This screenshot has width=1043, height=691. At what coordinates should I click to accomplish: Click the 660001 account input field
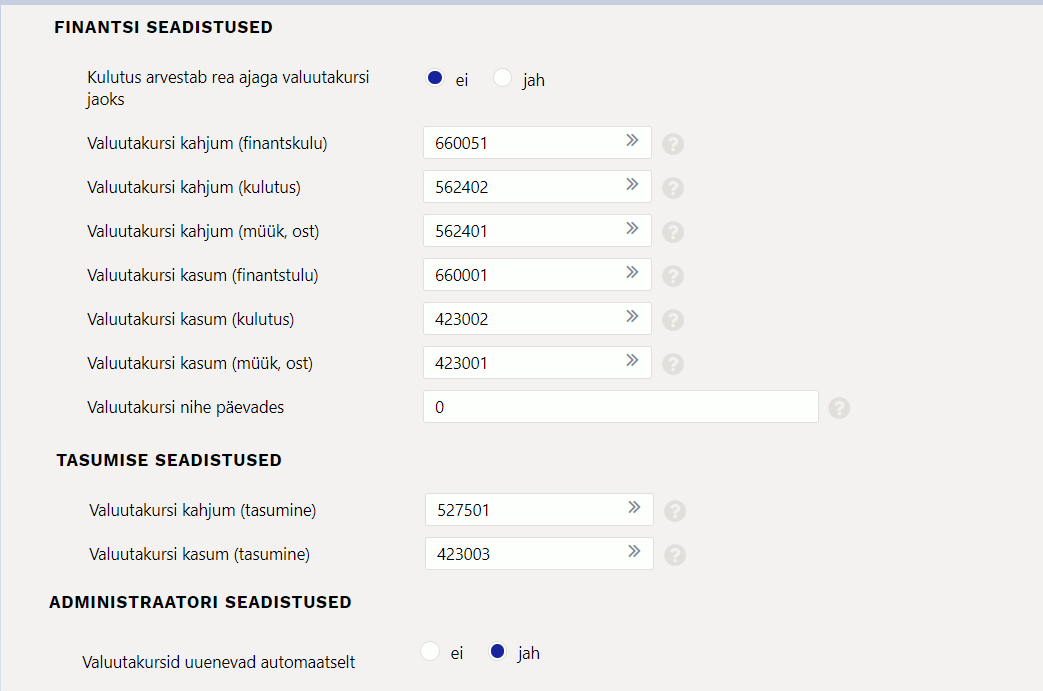(520, 275)
